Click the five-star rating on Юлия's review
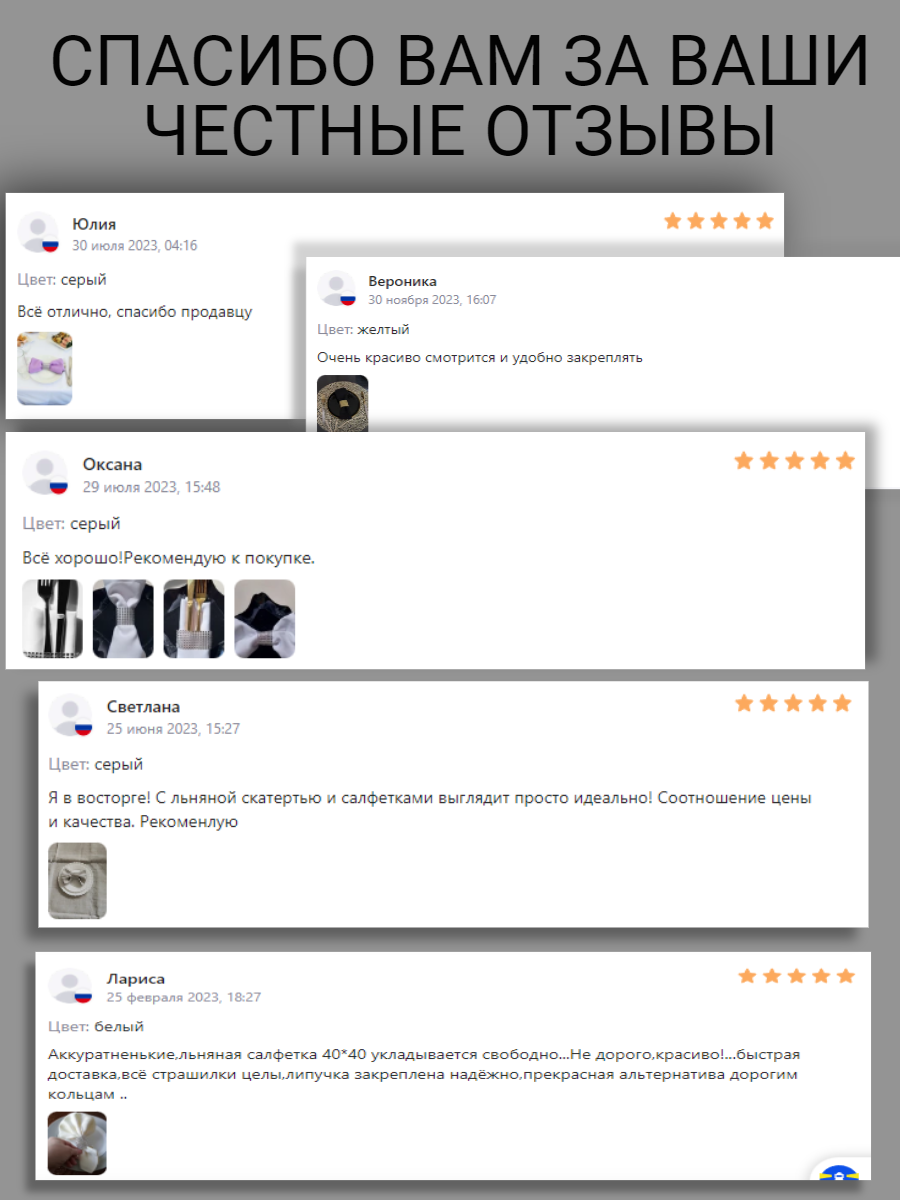The image size is (900, 1200). pyautogui.click(x=719, y=220)
